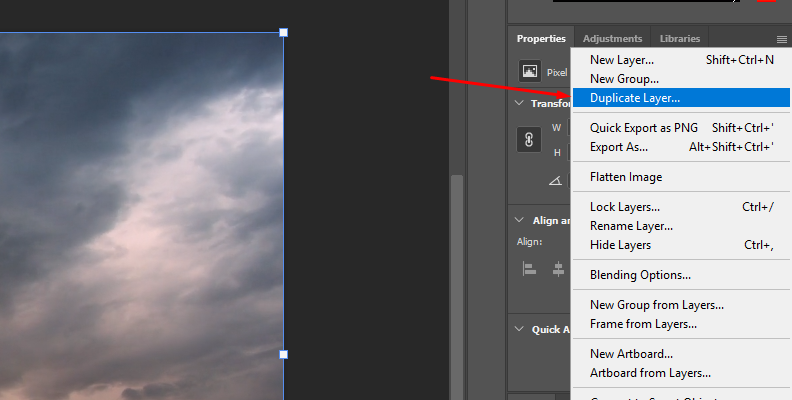Toggle the width-height link chain icon
This screenshot has height=400, width=792.
point(529,140)
